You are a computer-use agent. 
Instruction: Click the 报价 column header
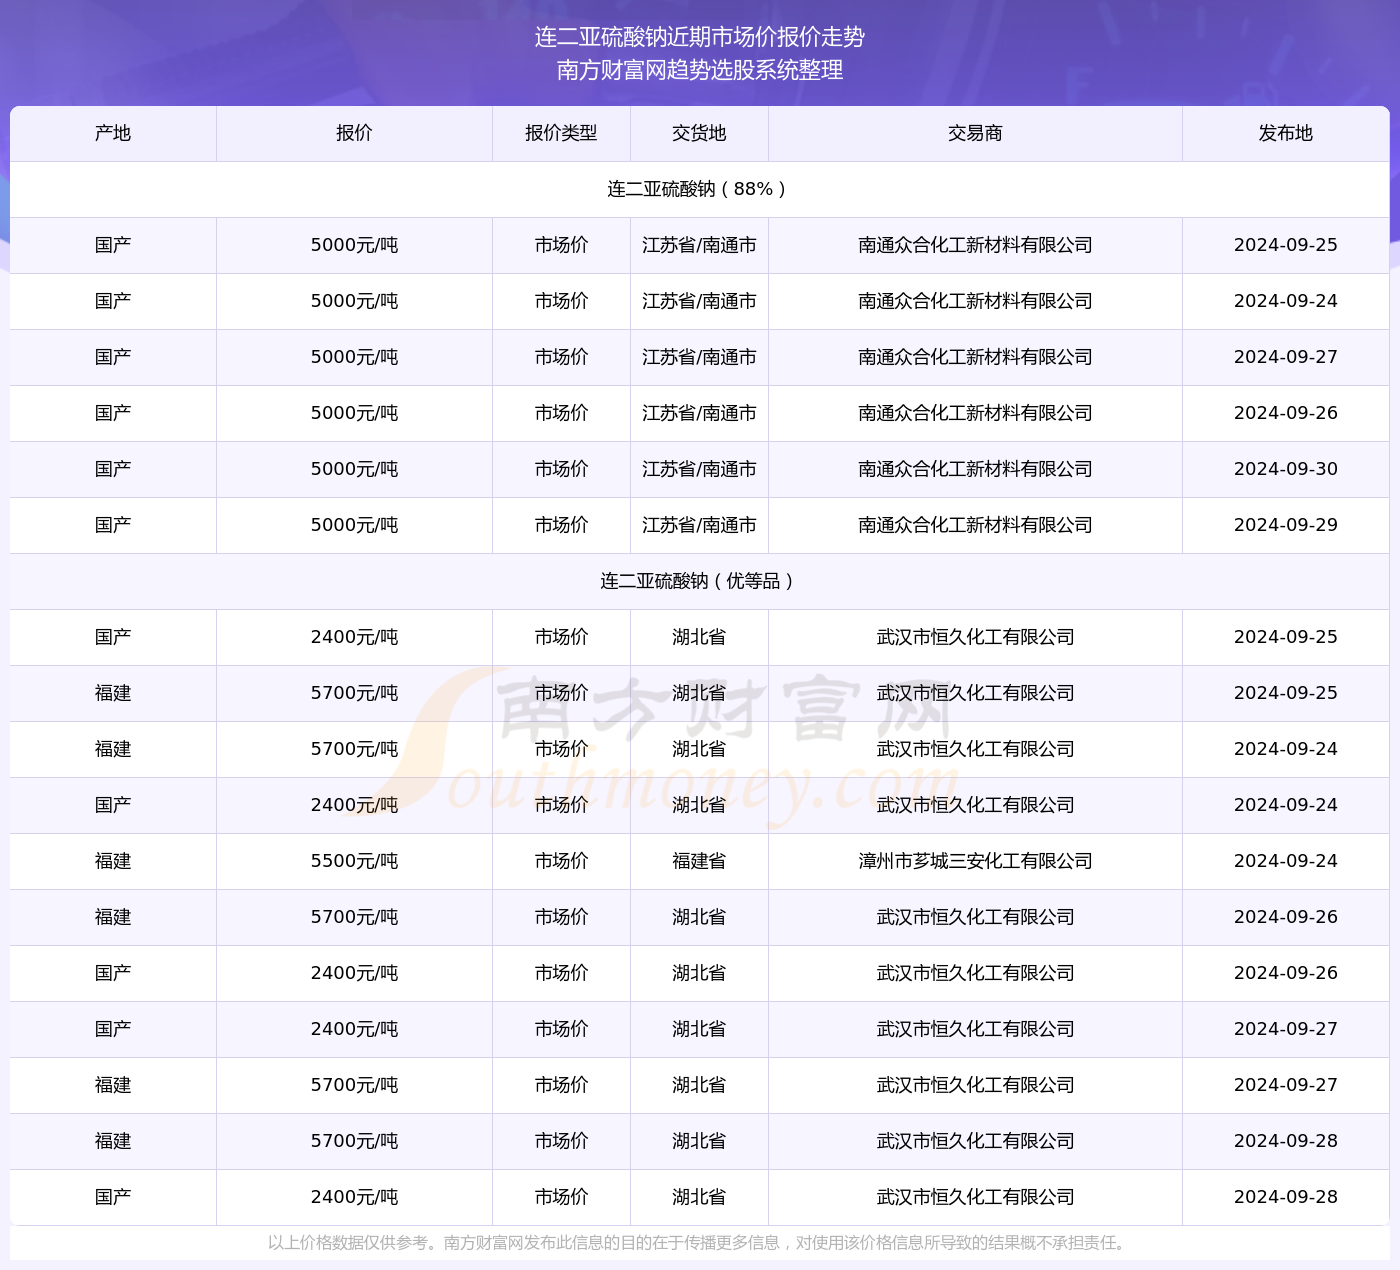pyautogui.click(x=354, y=133)
